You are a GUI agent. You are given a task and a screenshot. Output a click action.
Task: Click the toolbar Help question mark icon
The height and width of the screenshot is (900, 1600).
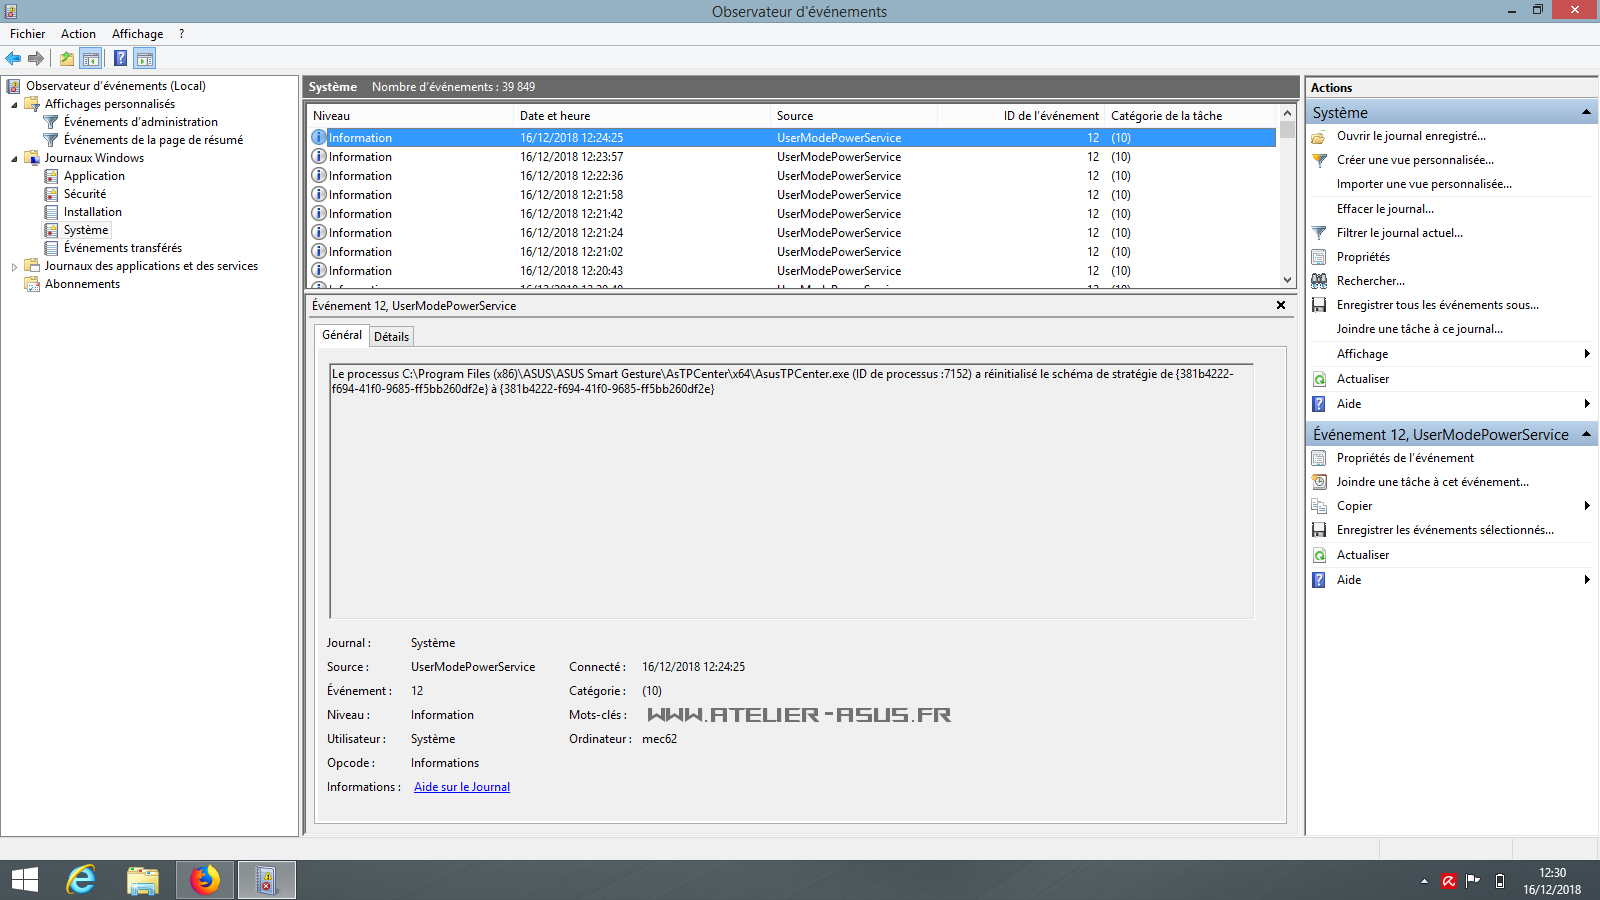(x=120, y=58)
